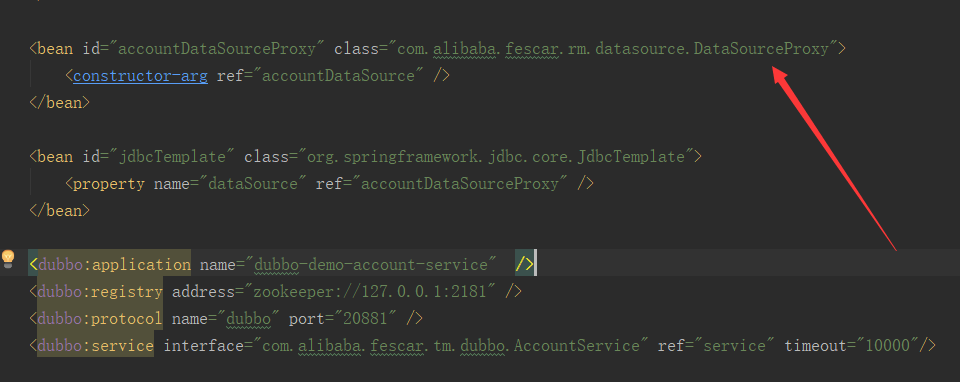Click the port value 20881
The height and width of the screenshot is (382, 960).
click(362, 318)
